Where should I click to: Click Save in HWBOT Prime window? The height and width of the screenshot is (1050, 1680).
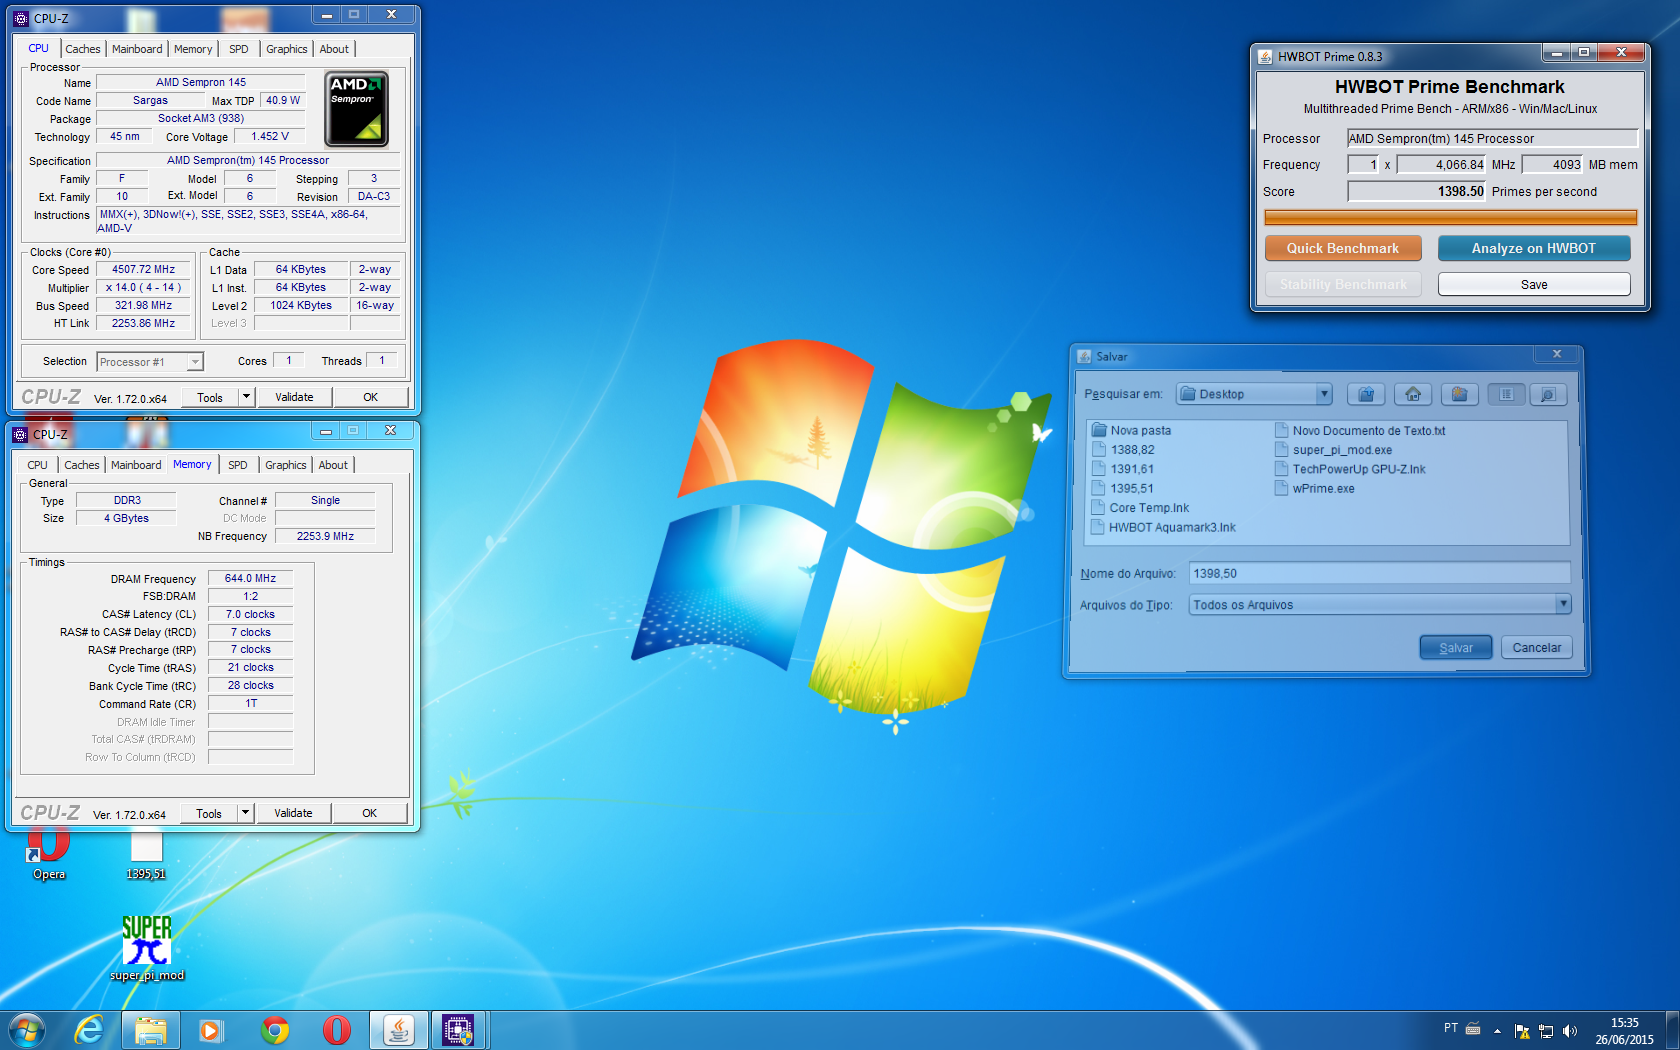(1534, 285)
